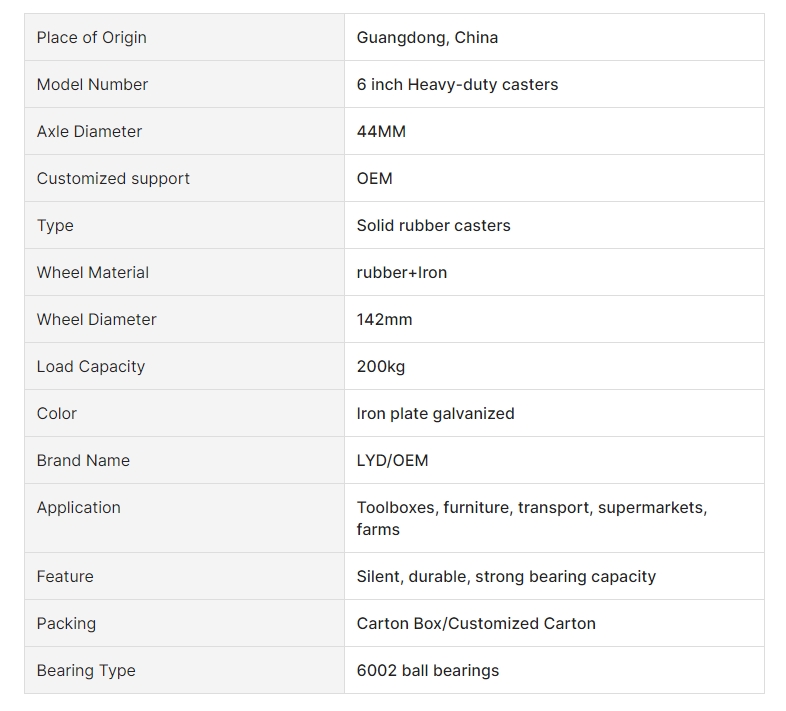Select the 6002 ball bearings value
The height and width of the screenshot is (711, 786).
click(x=428, y=670)
